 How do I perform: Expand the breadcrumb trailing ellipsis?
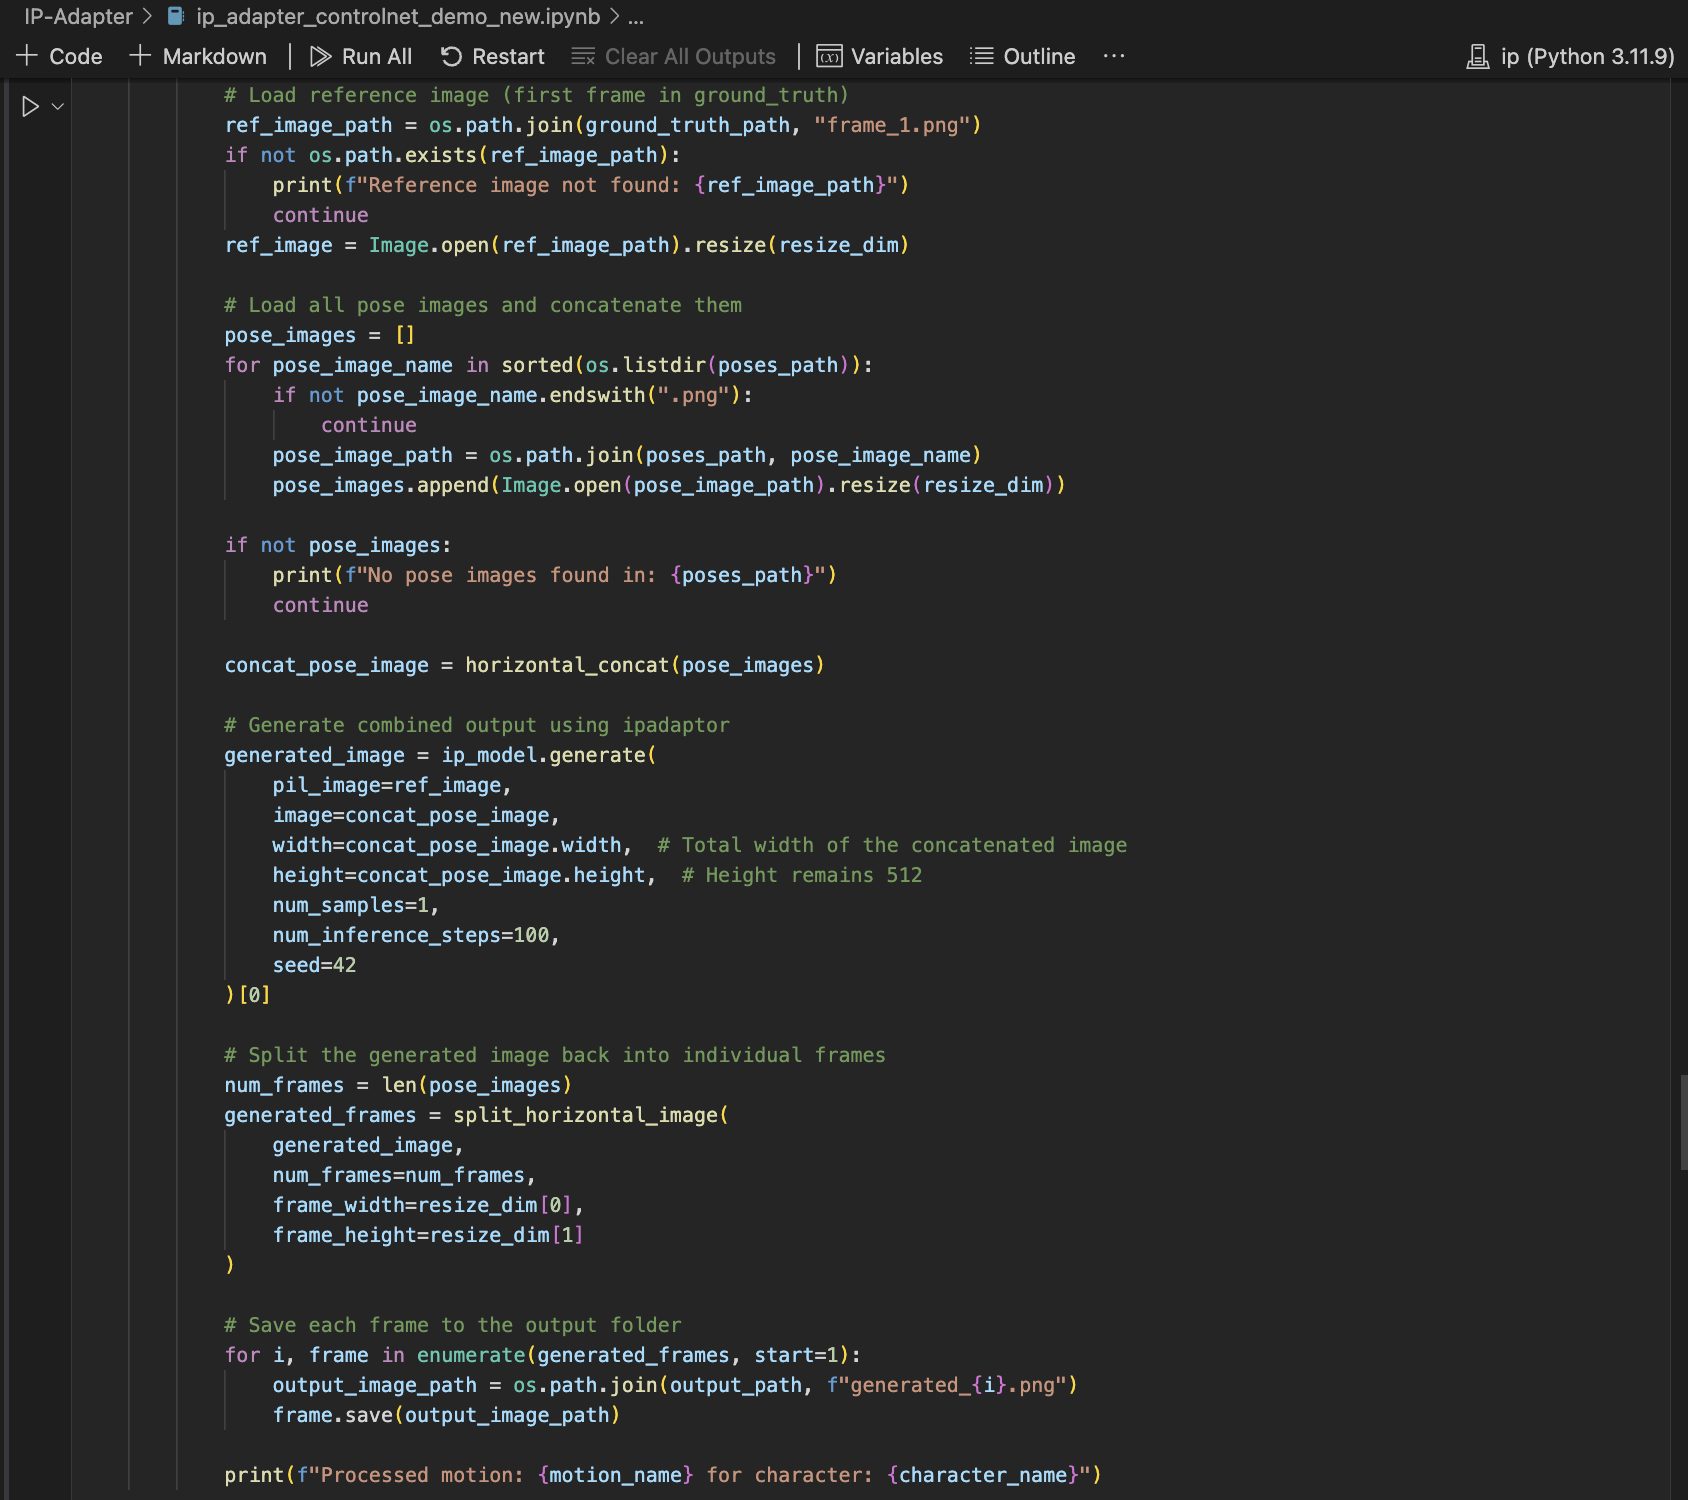point(636,17)
